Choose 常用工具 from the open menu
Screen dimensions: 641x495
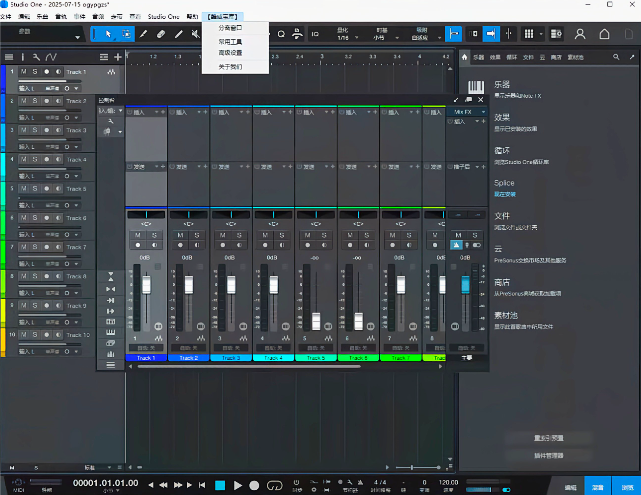229,41
